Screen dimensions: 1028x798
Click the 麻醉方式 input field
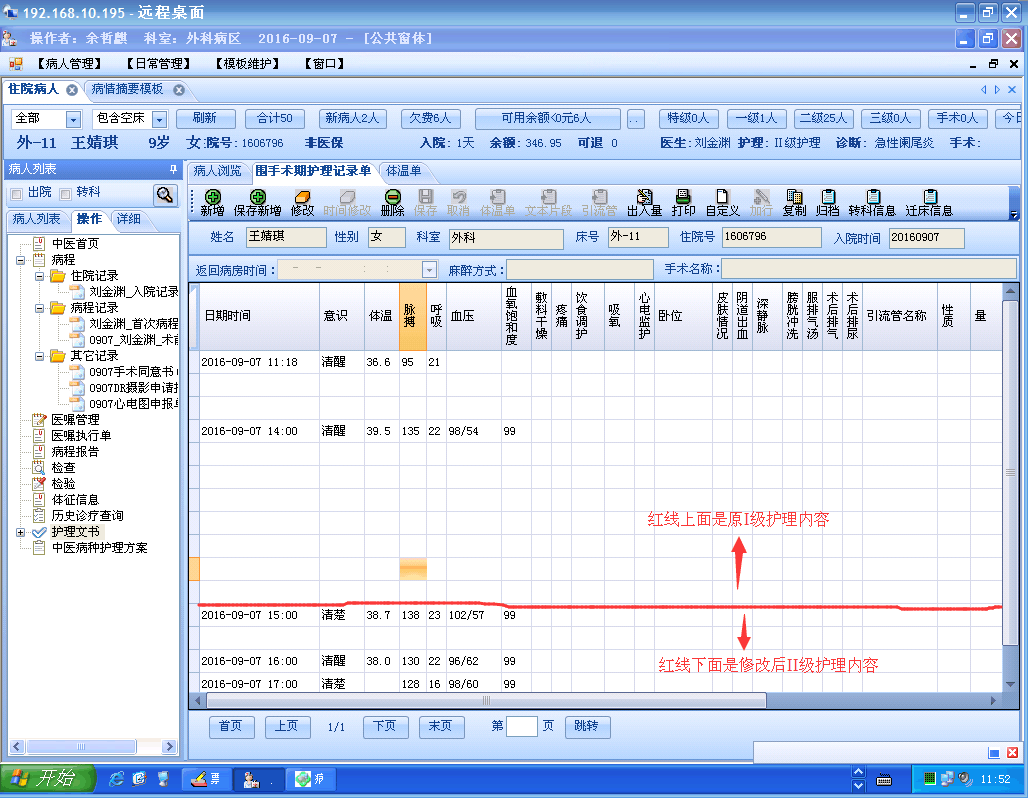click(580, 269)
